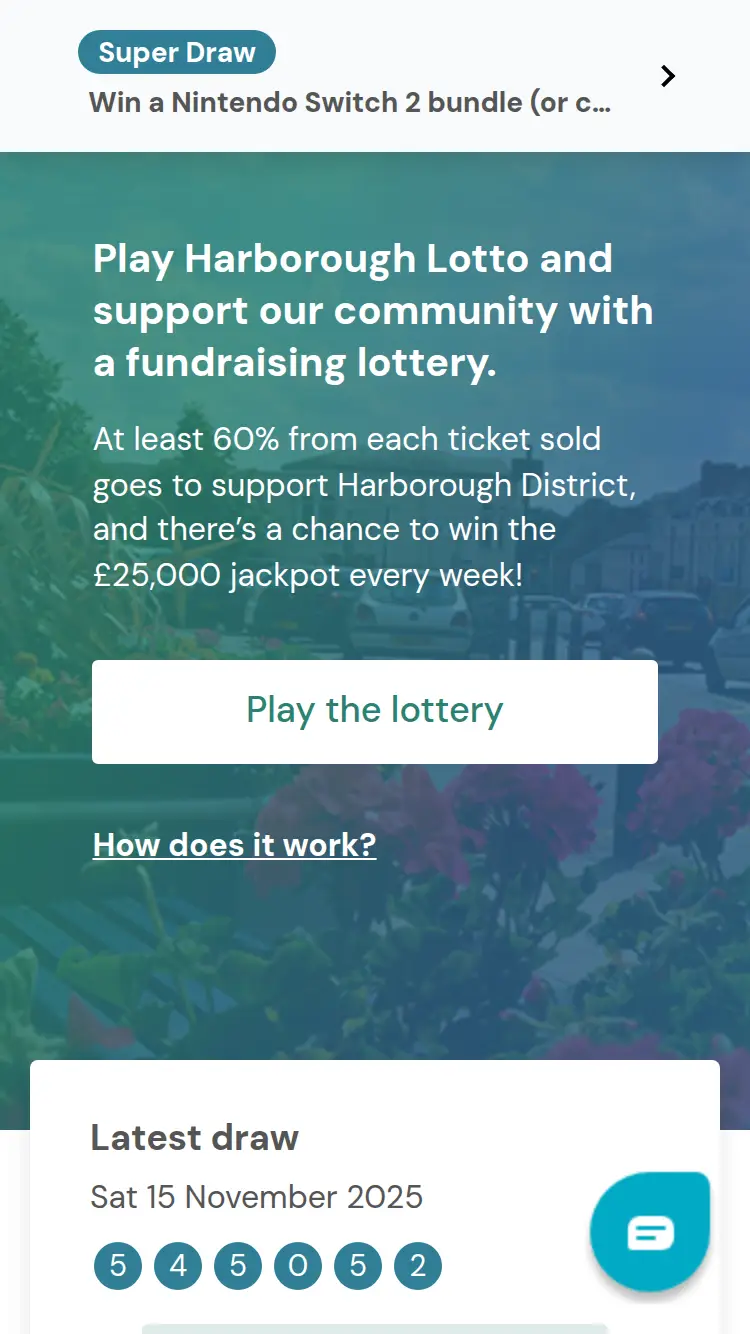This screenshot has width=750, height=1334.
Task: Click the Play the lottery button
Action: click(375, 711)
